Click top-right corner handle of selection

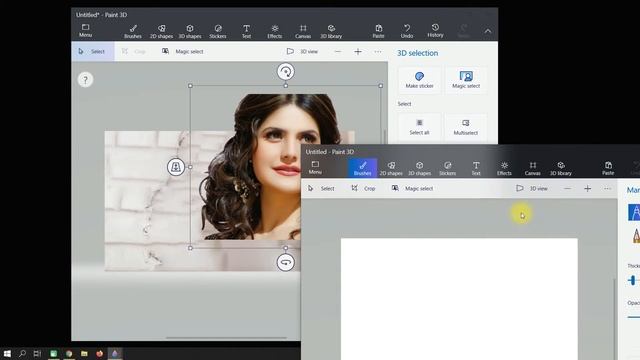[381, 86]
